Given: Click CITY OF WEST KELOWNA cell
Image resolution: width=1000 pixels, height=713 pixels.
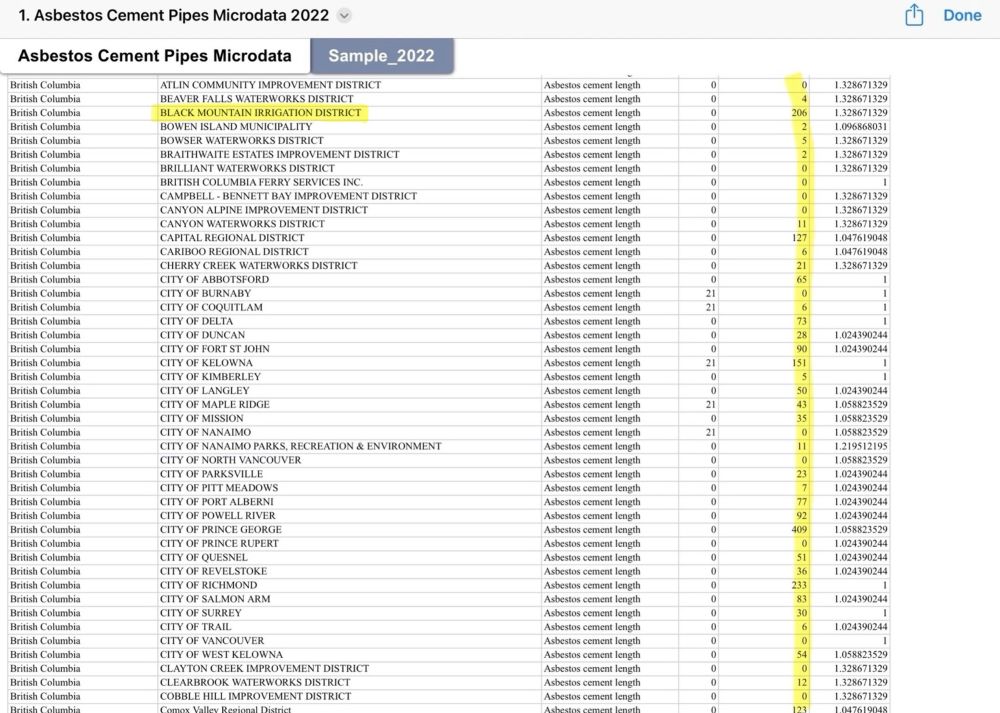Looking at the screenshot, I should click(349, 655).
